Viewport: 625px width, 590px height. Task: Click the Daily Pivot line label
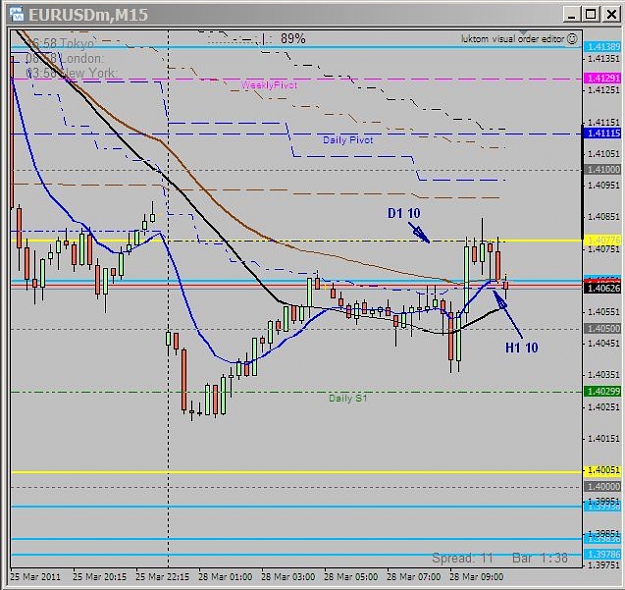[x=348, y=140]
